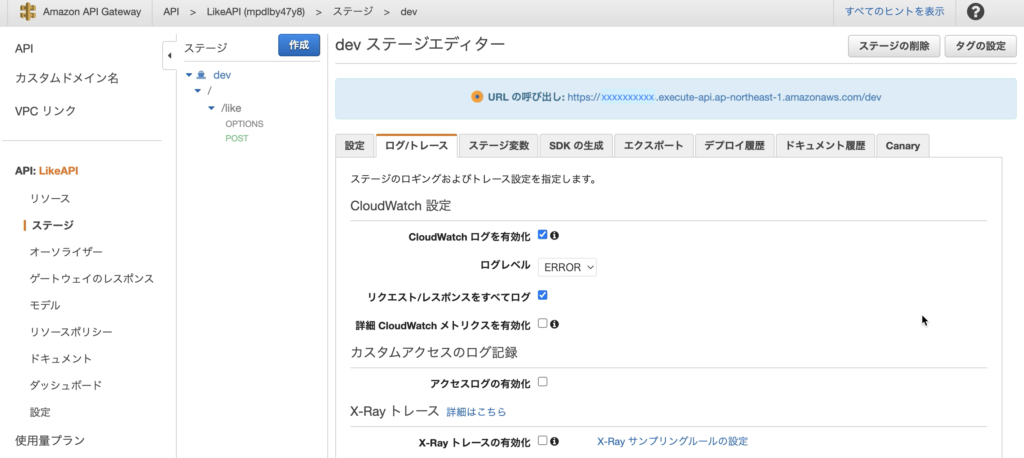Switch to the Canary tab

point(903,146)
